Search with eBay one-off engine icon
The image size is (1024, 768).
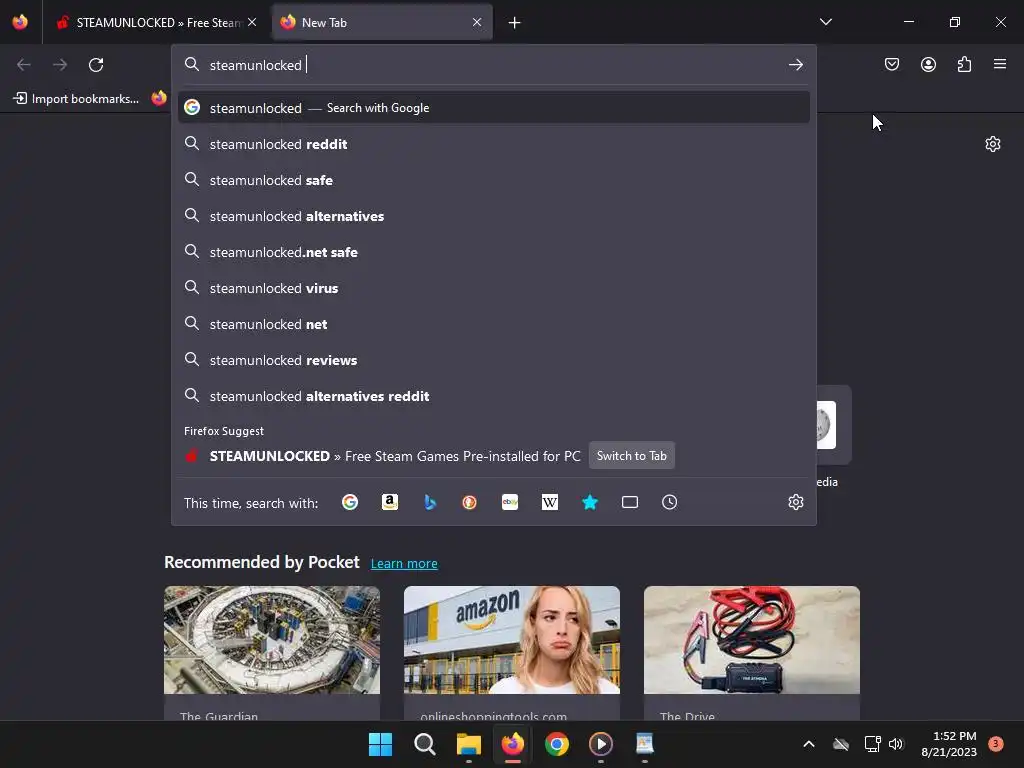tap(510, 502)
